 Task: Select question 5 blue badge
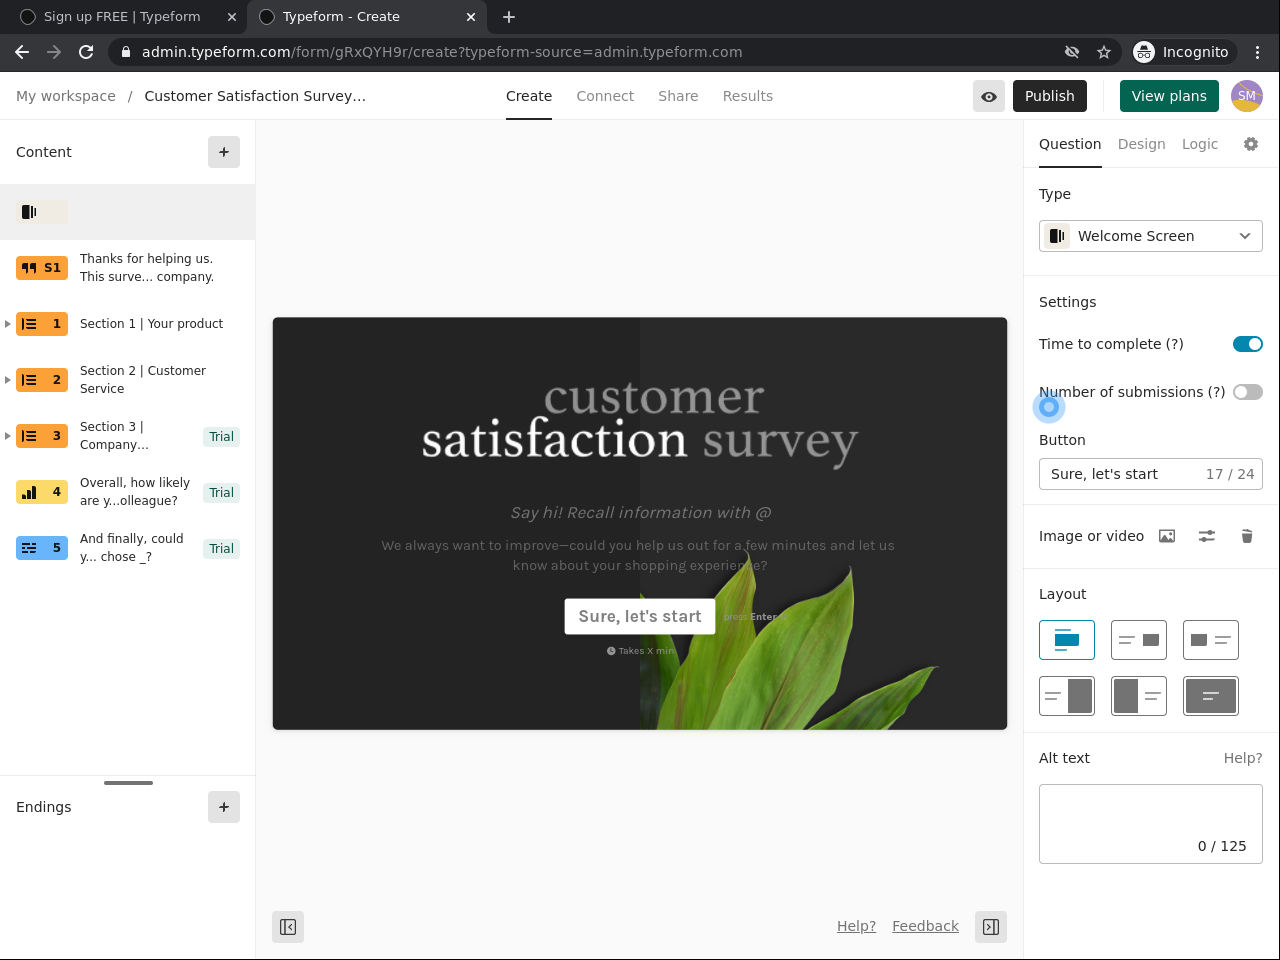click(42, 548)
